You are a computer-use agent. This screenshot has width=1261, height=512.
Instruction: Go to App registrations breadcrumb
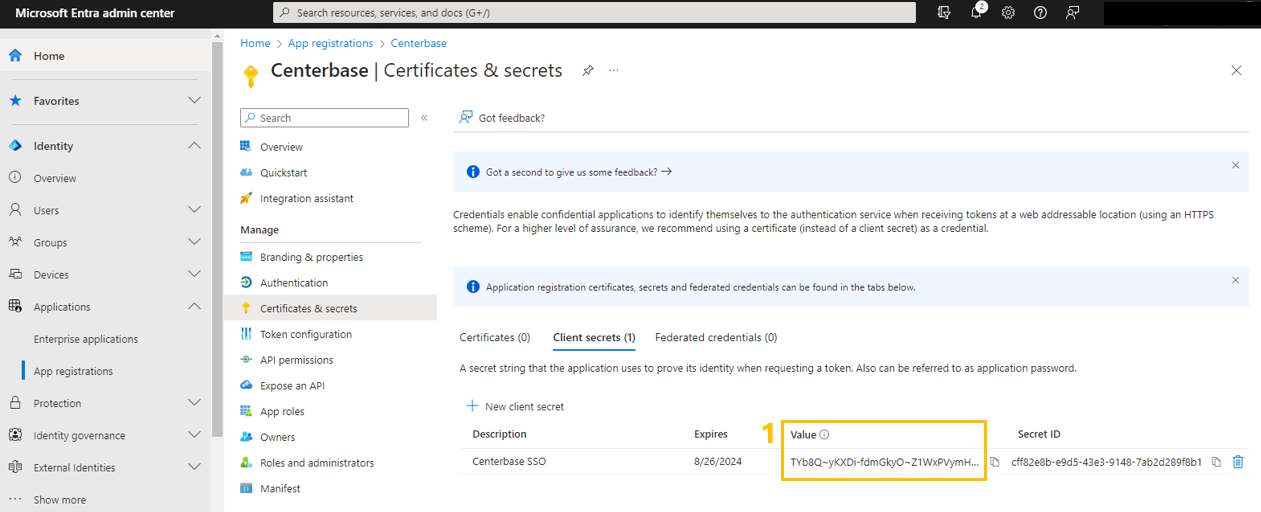(330, 44)
